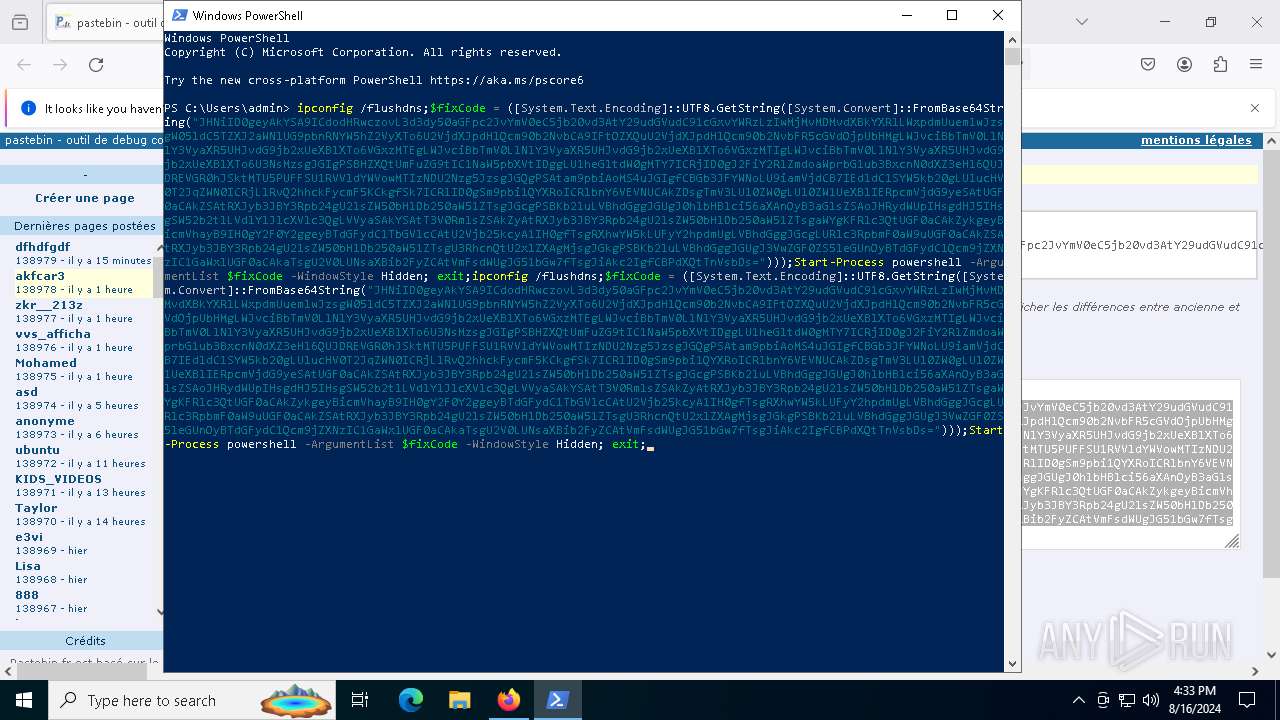The height and width of the screenshot is (720, 1280).
Task: Open Firefox account profile icon
Action: (1184, 65)
